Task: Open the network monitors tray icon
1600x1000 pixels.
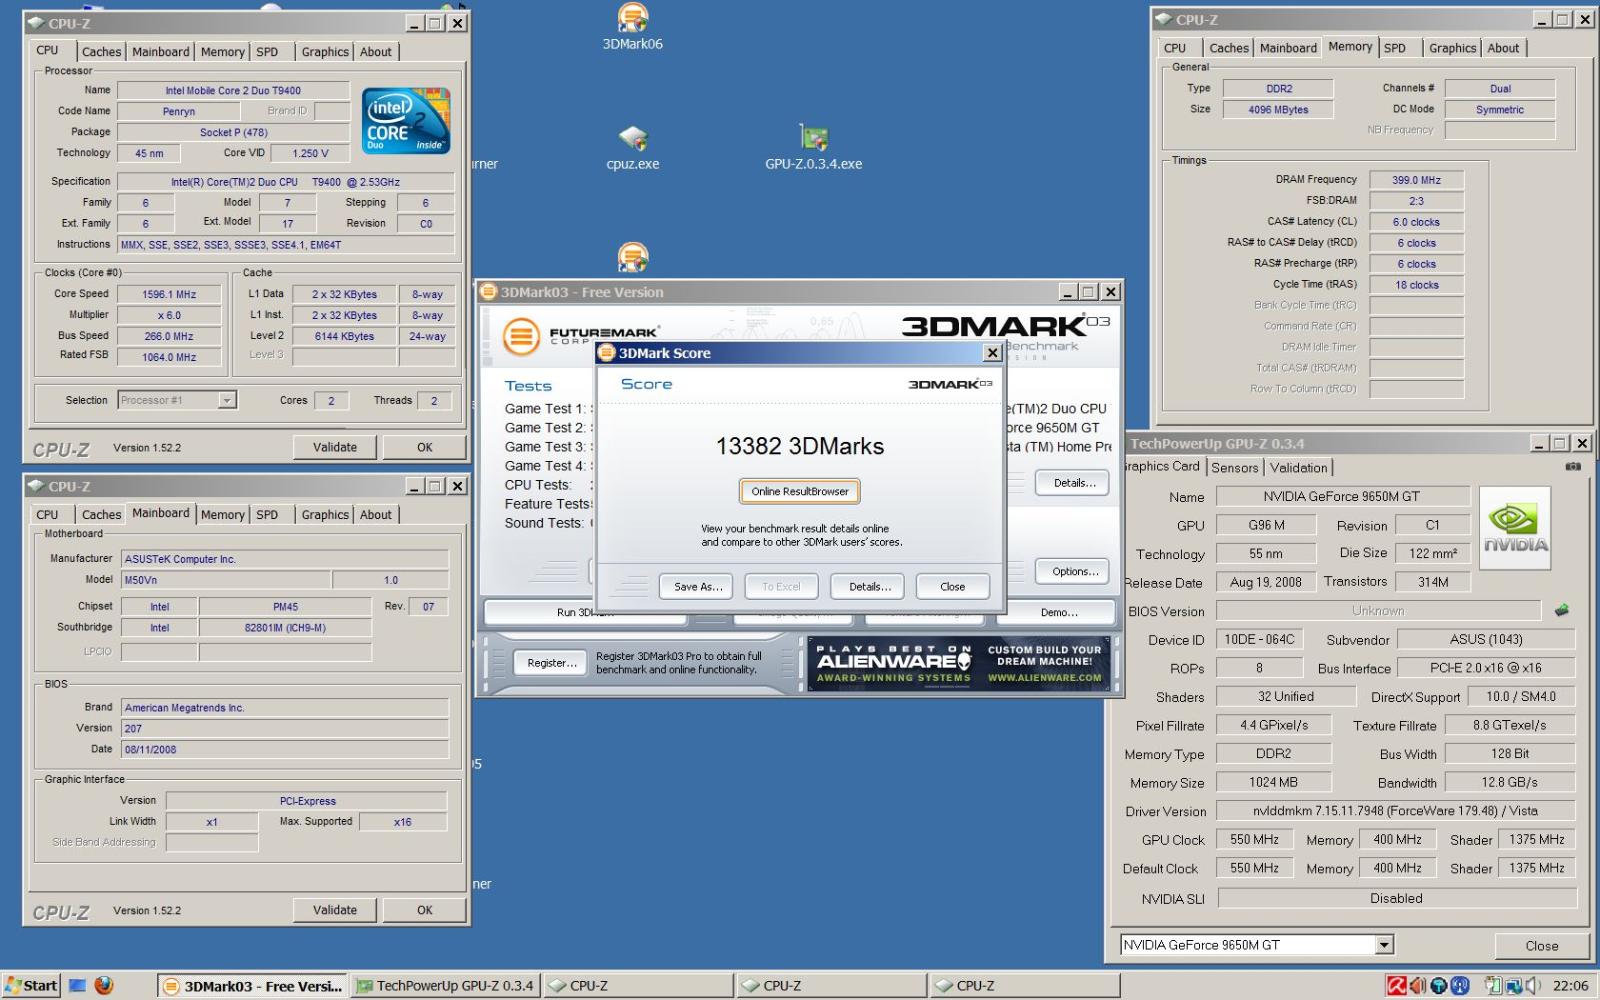Action: click(x=1514, y=986)
